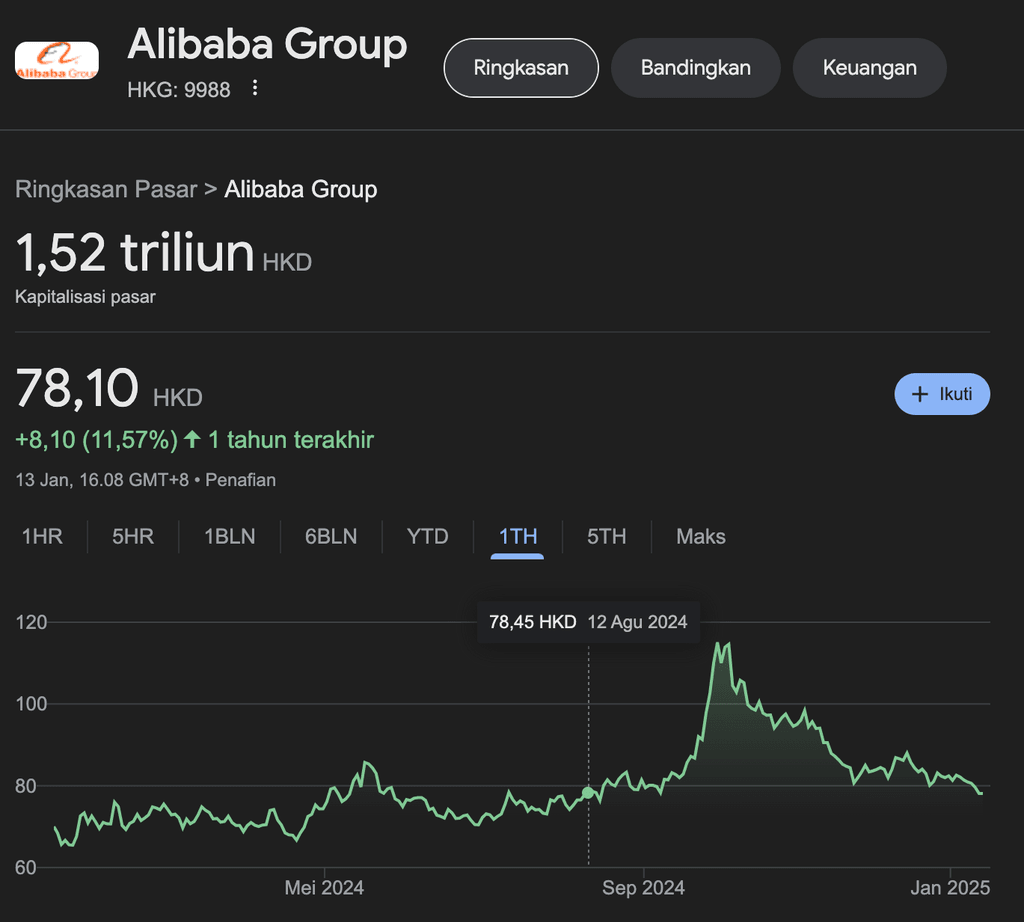Switch to the 1BLN chart view
This screenshot has height=922, width=1024.
229,537
